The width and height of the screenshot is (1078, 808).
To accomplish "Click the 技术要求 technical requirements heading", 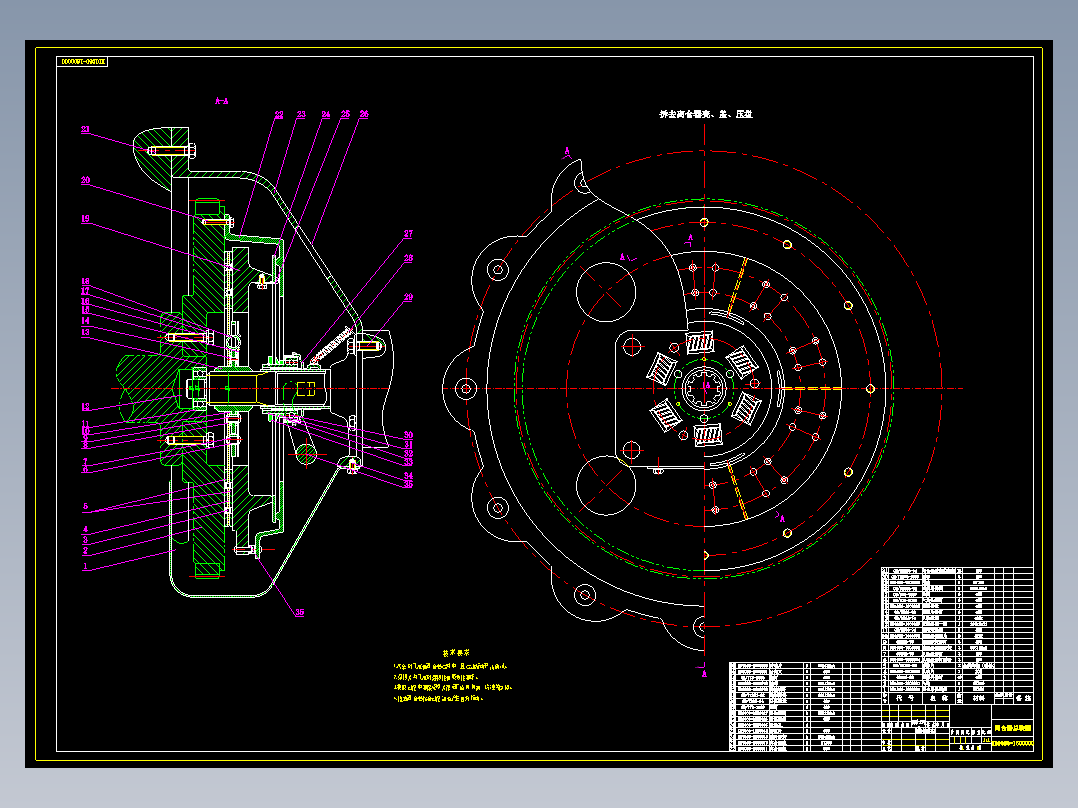I will click(456, 653).
